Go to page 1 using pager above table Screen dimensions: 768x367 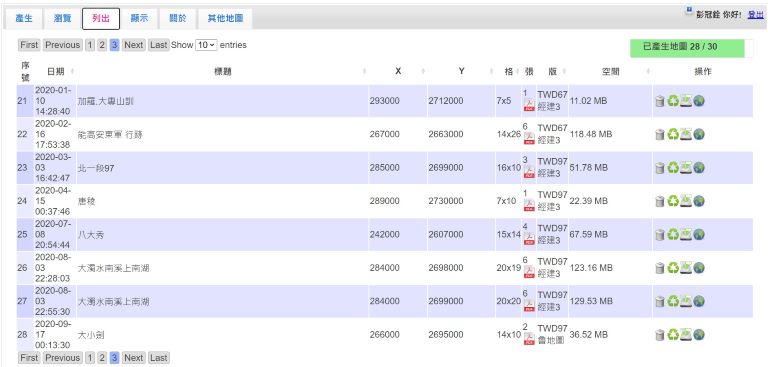(x=90, y=45)
